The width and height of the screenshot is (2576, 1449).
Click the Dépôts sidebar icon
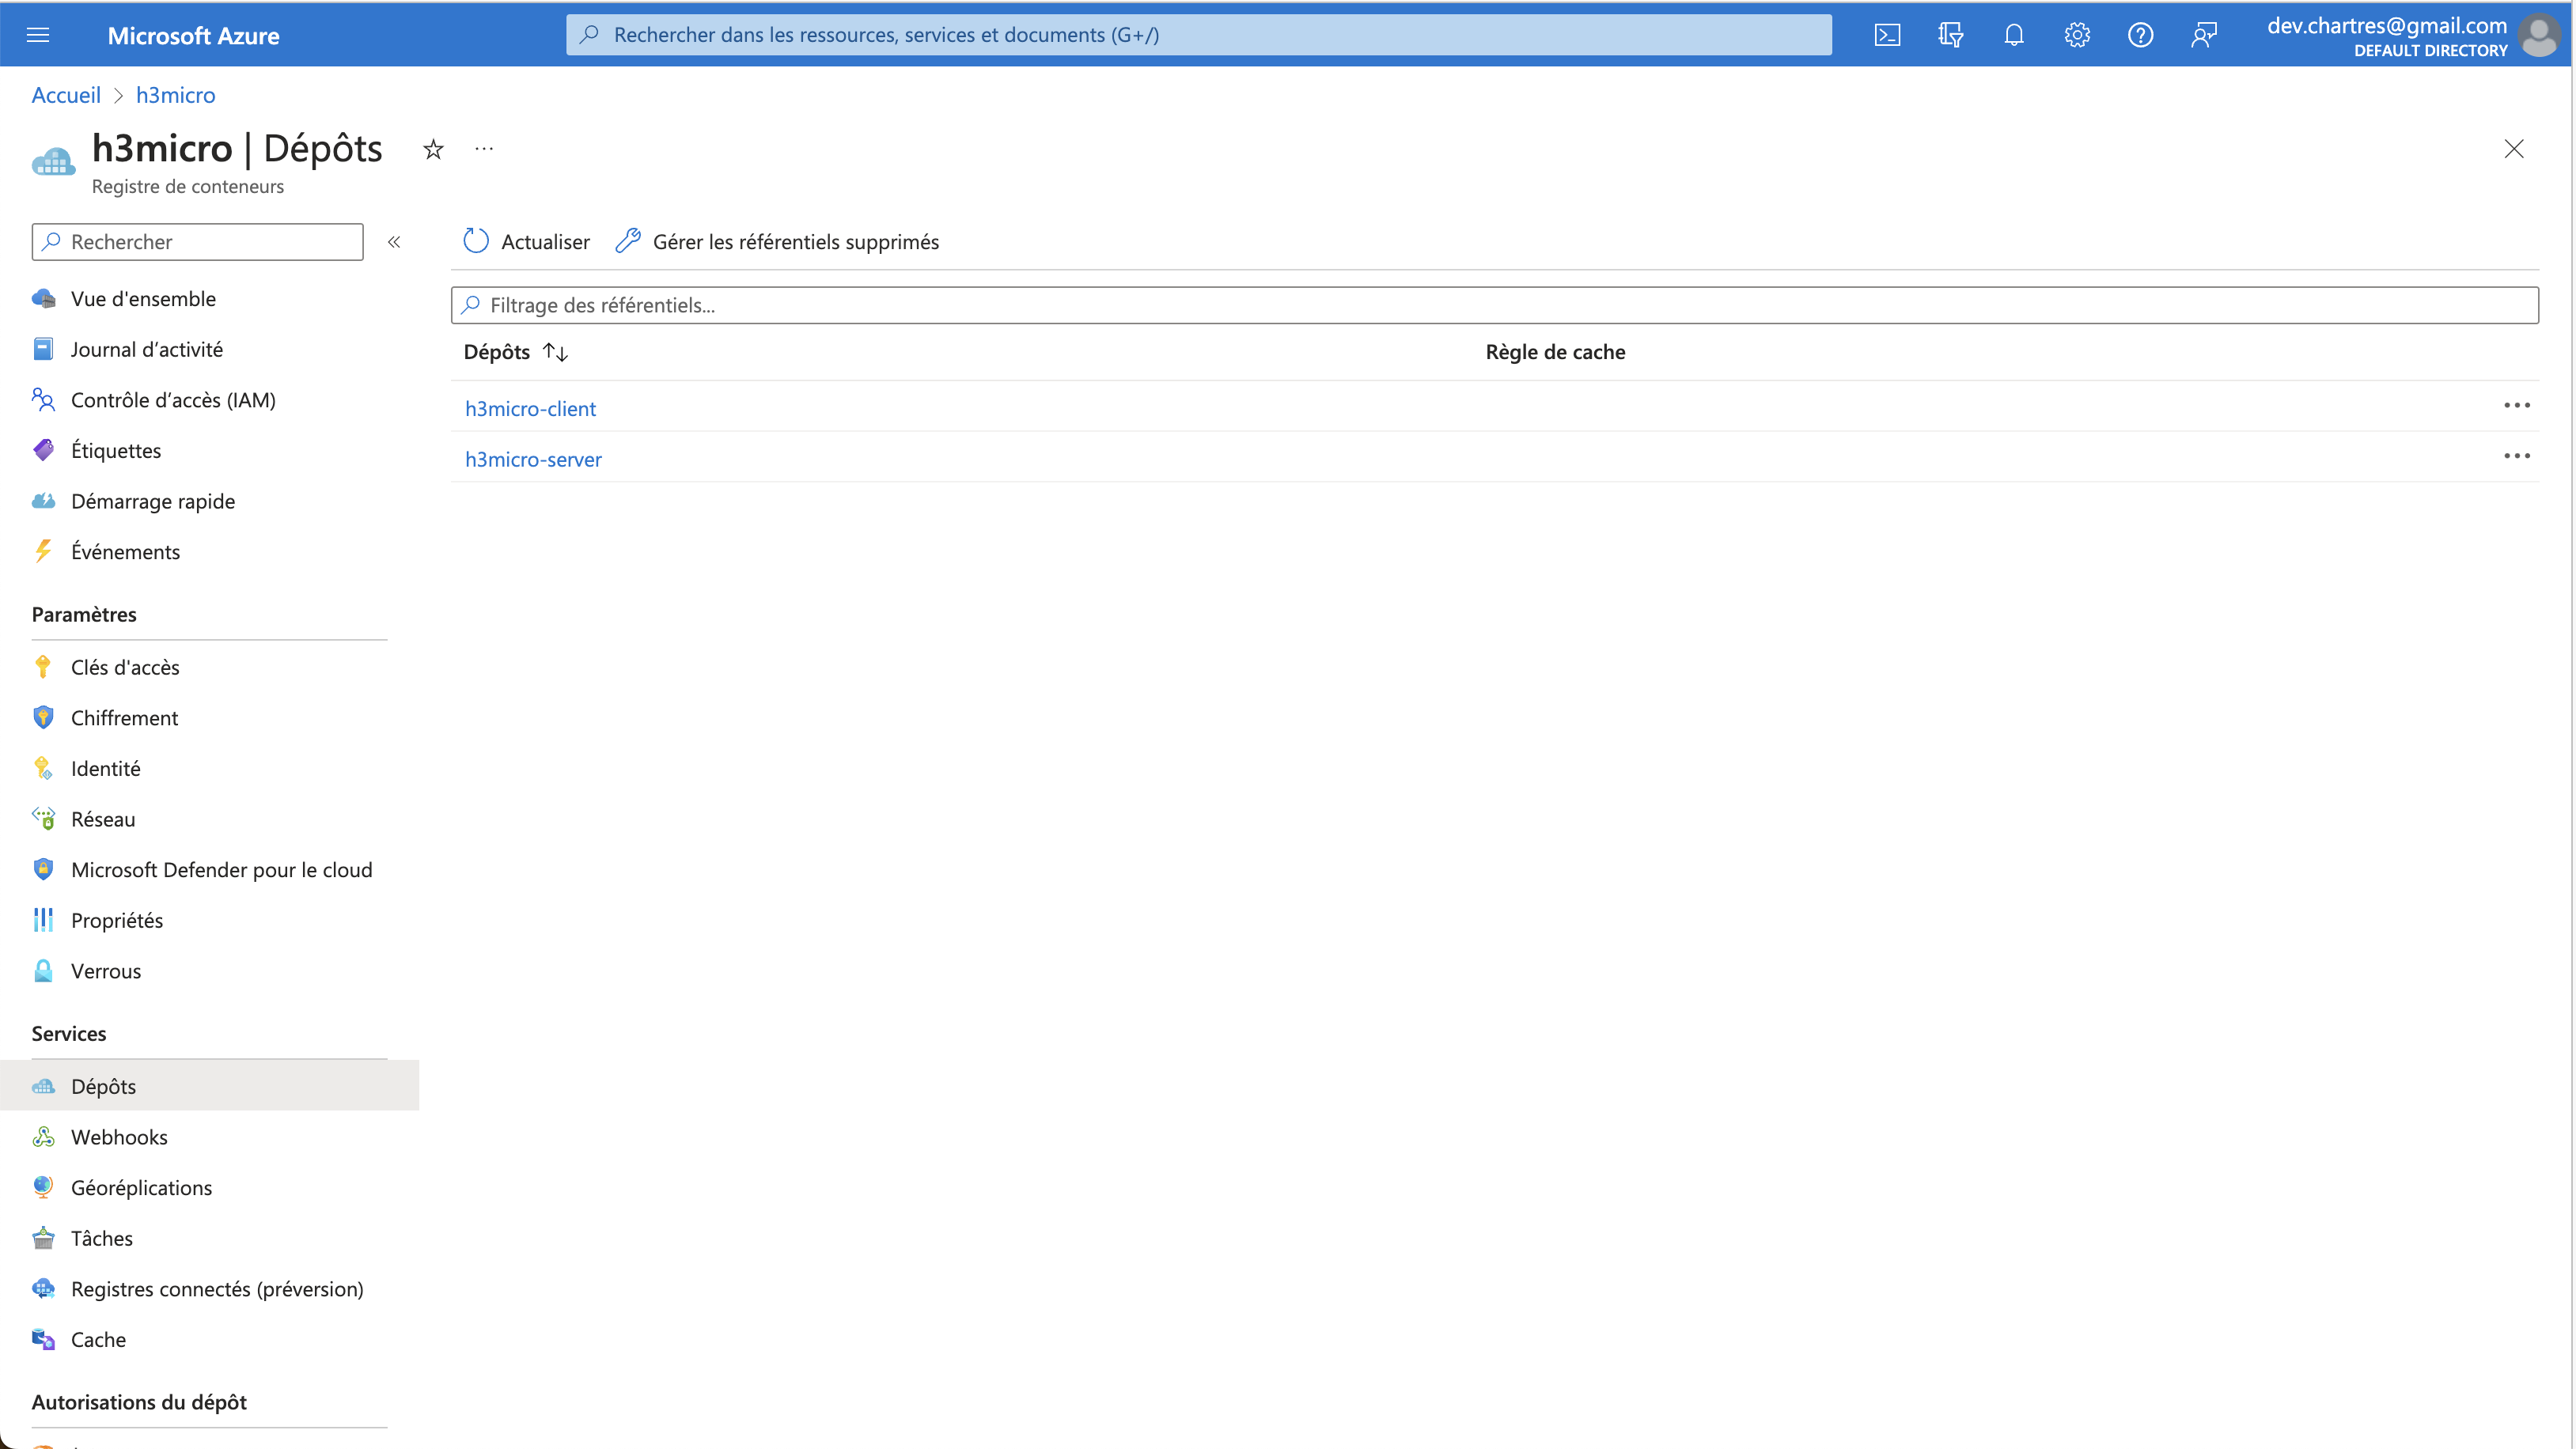tap(43, 1086)
